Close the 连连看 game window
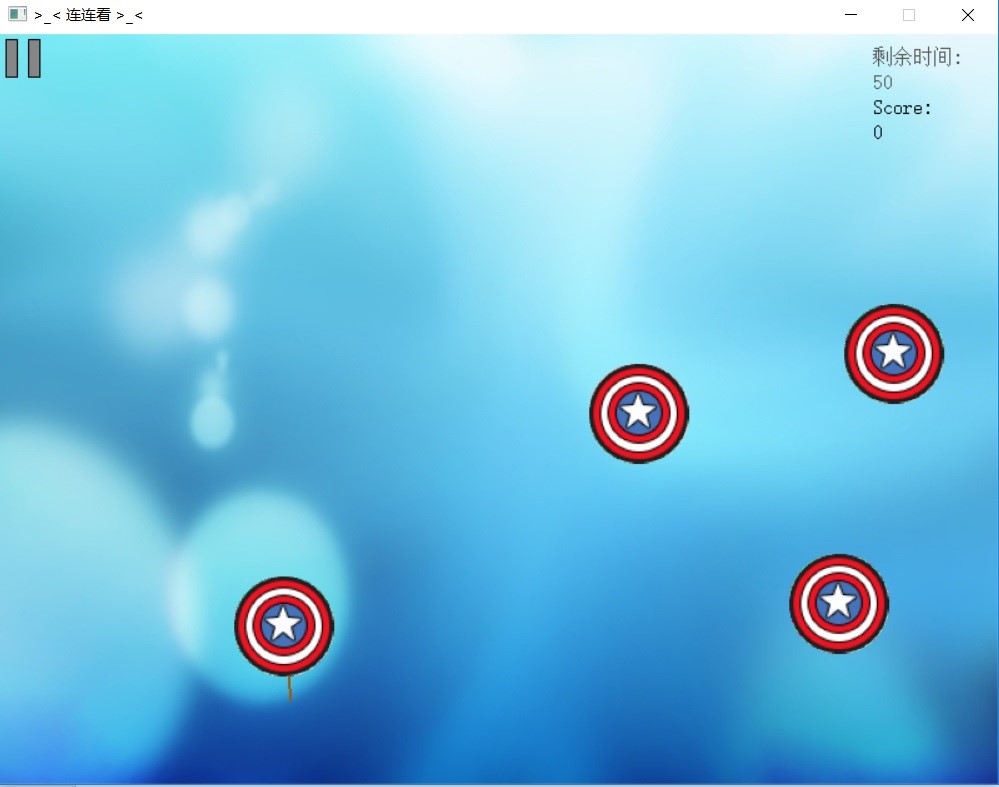Viewport: 999px width, 787px height. coord(968,15)
